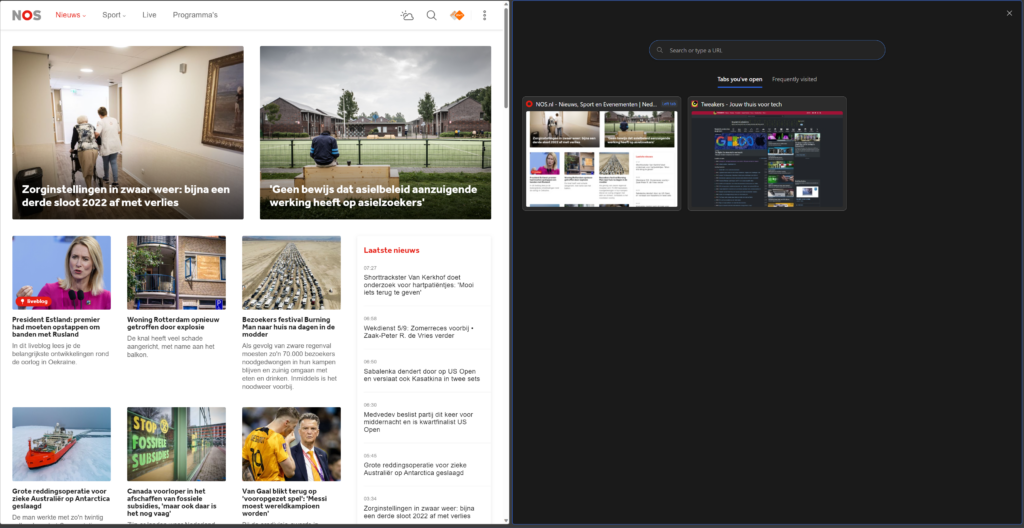Click the red ship in ice photo
This screenshot has width=1024, height=528.
61,444
